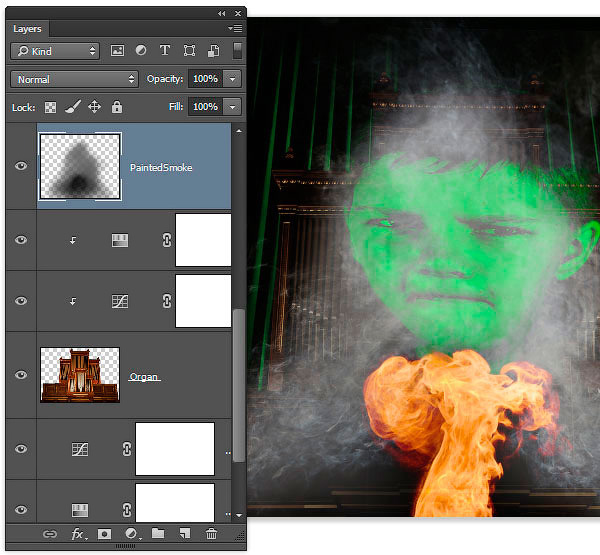
Task: Click the panel resize grip corner
Action: pos(241,537)
